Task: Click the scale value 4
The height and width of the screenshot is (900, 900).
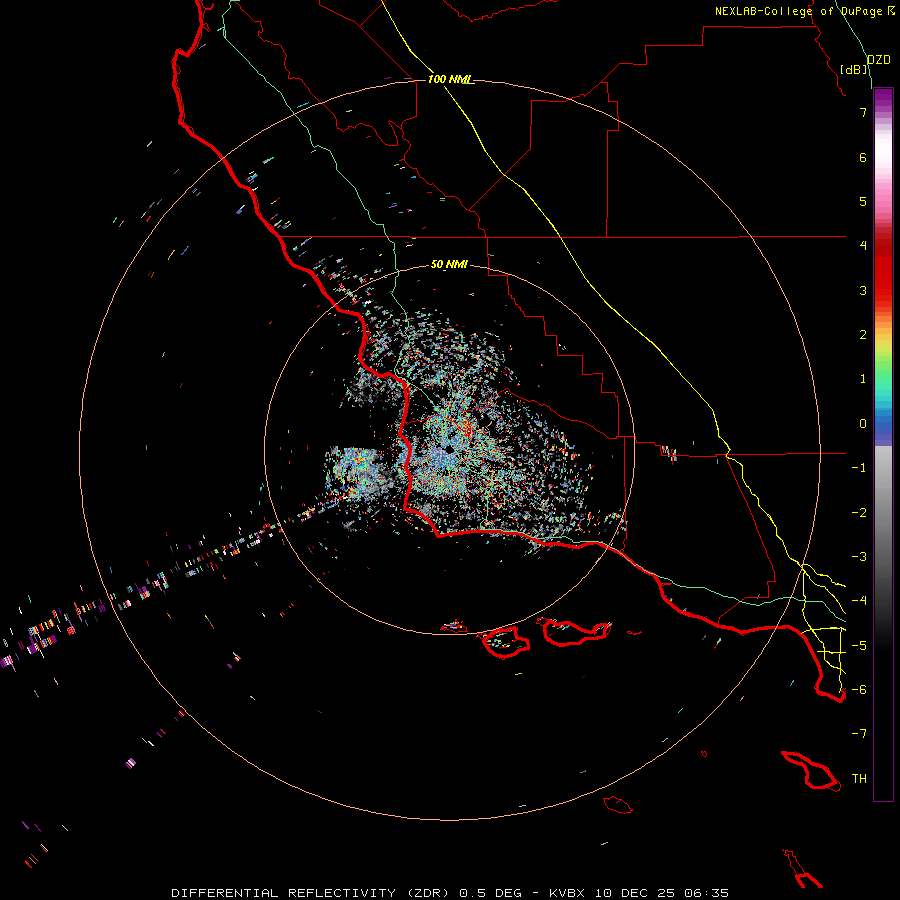Action: coord(863,246)
